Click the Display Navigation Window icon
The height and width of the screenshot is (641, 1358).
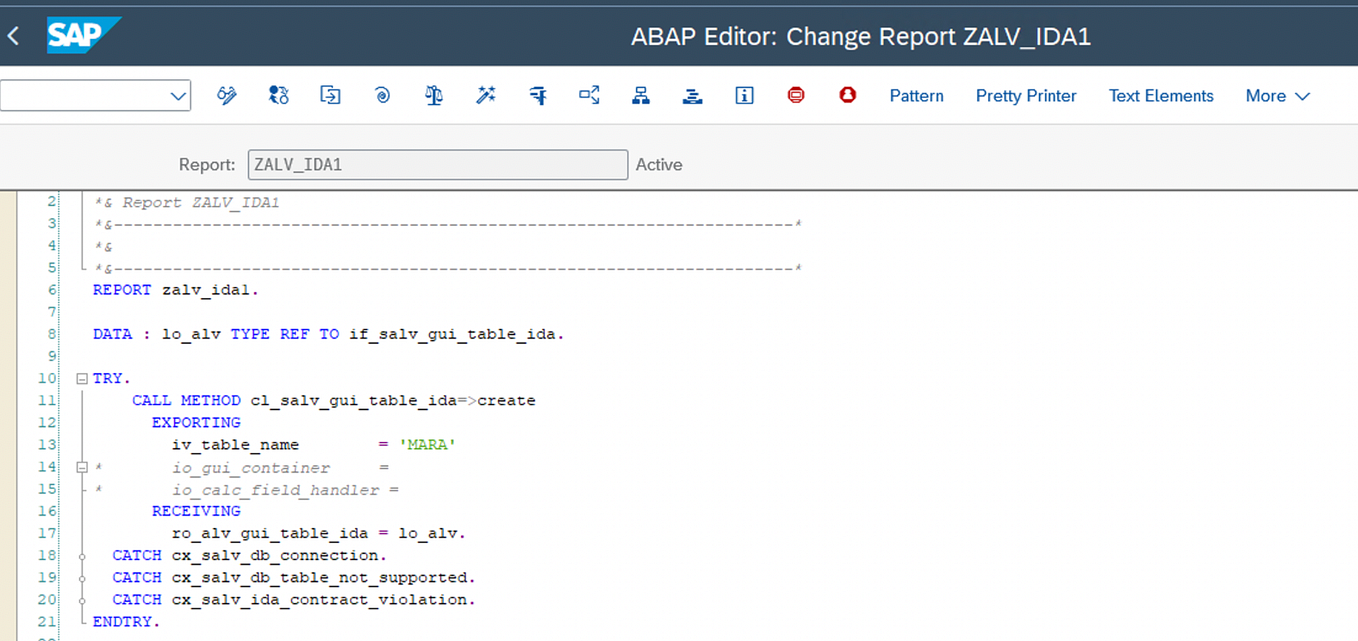[692, 96]
